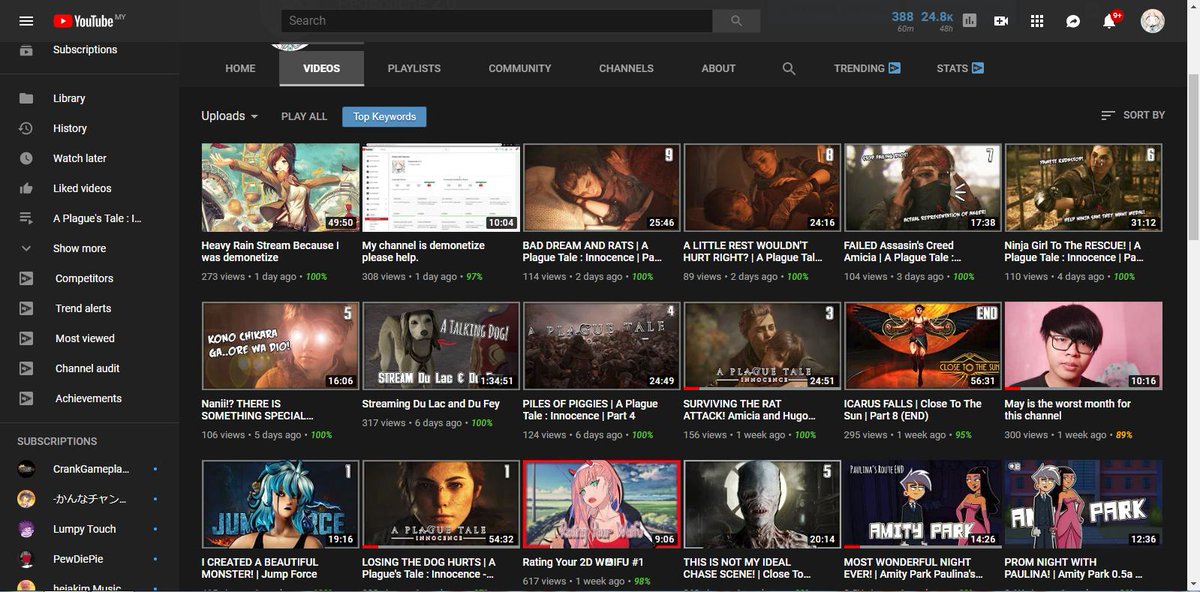
Task: Open the 'Streaming Du Lac and Du Fey' title
Action: pos(430,404)
